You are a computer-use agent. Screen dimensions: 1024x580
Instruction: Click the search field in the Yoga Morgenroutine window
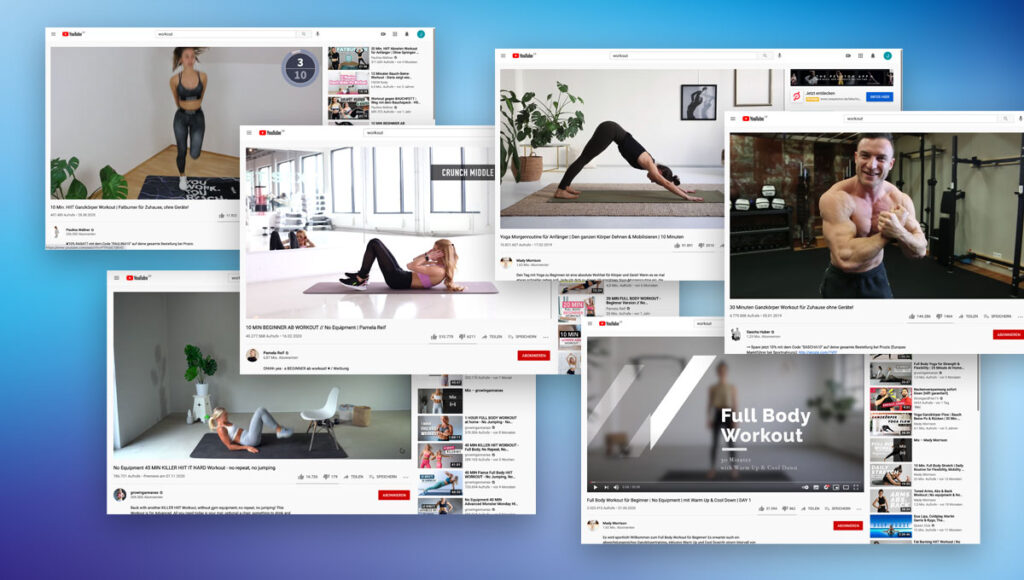[x=684, y=56]
